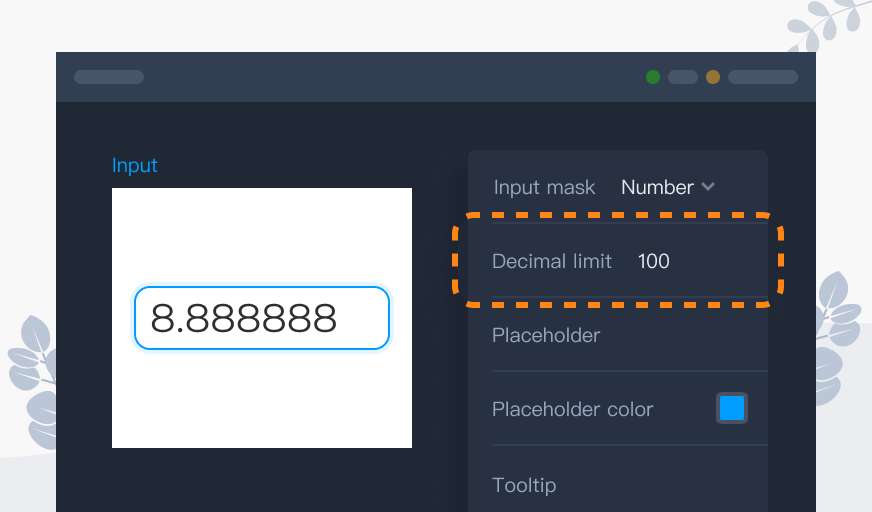The width and height of the screenshot is (872, 512).
Task: Select the Tooltip property row
Action: pyautogui.click(x=620, y=485)
